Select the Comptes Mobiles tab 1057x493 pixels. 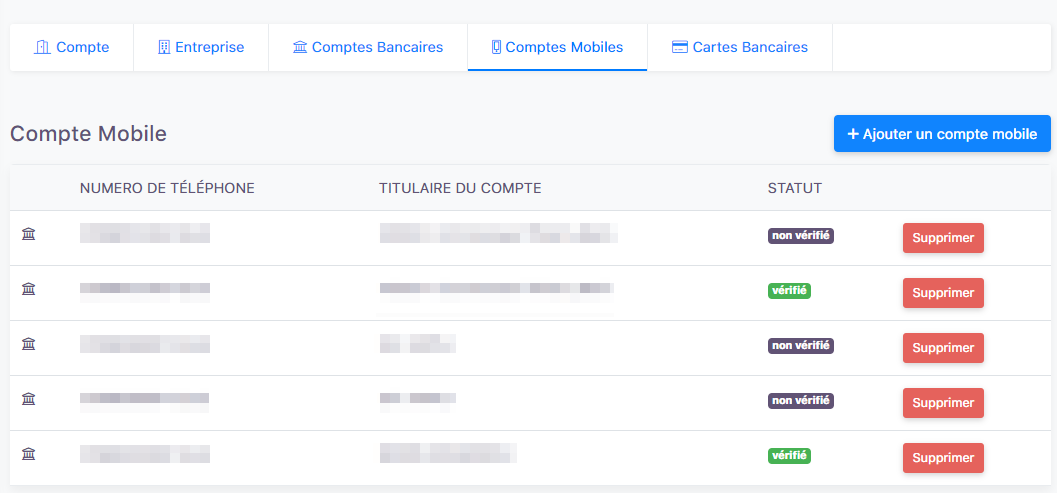[x=557, y=47]
